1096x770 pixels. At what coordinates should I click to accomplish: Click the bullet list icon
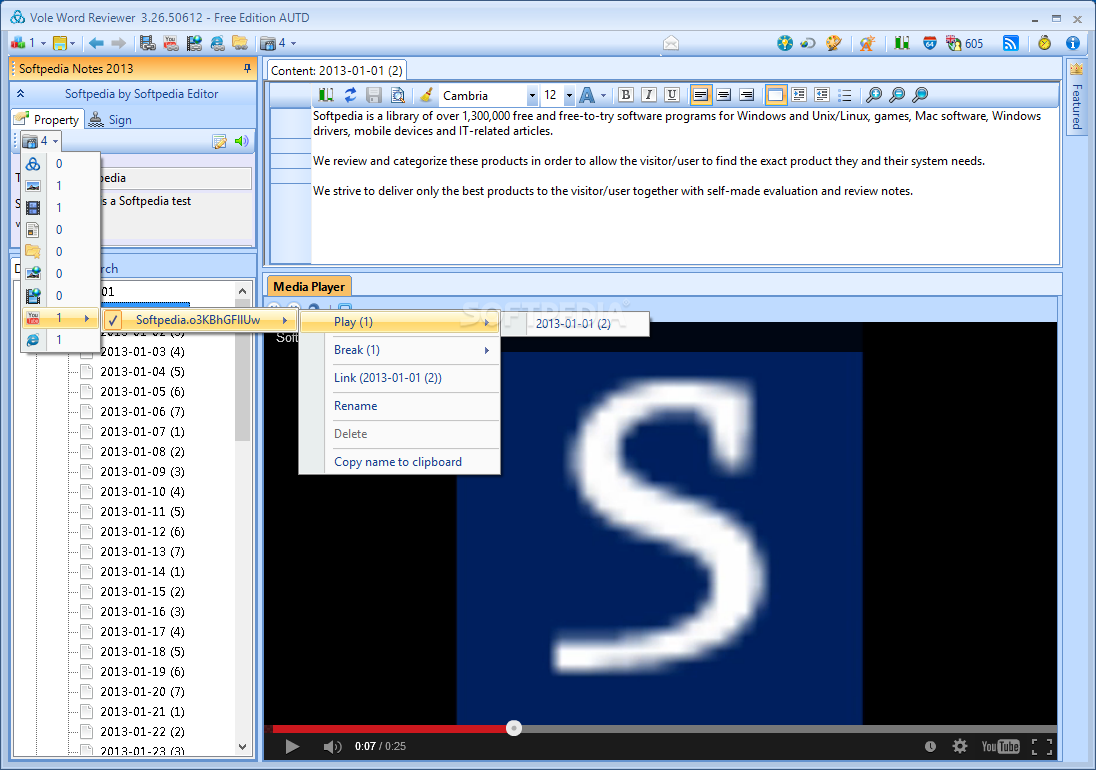coord(845,95)
